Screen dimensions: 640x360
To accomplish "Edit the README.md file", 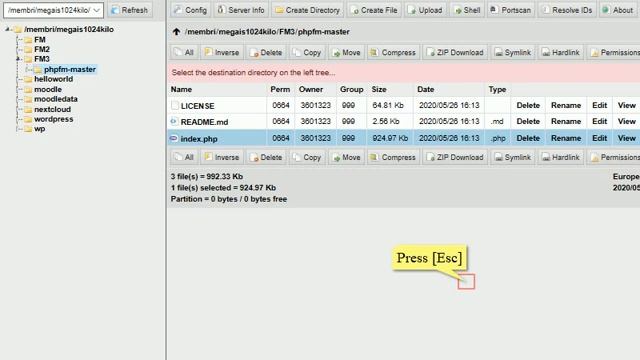I will pyautogui.click(x=599, y=121).
